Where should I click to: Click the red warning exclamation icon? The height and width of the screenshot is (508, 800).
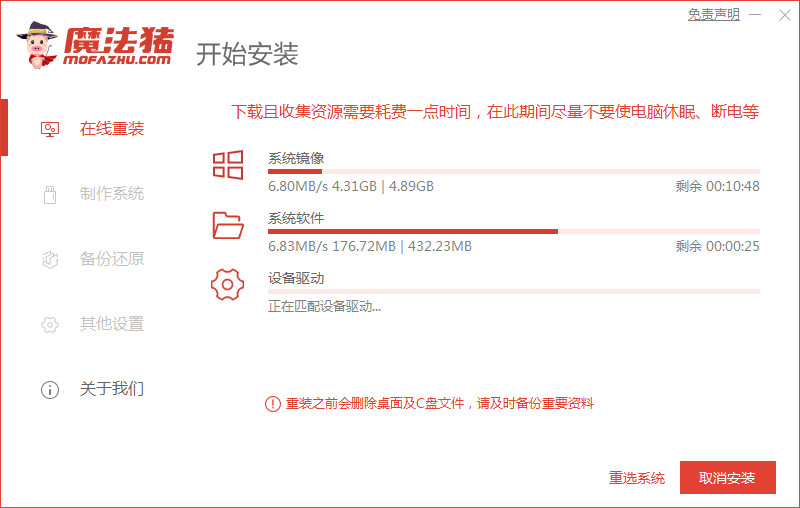point(272,404)
